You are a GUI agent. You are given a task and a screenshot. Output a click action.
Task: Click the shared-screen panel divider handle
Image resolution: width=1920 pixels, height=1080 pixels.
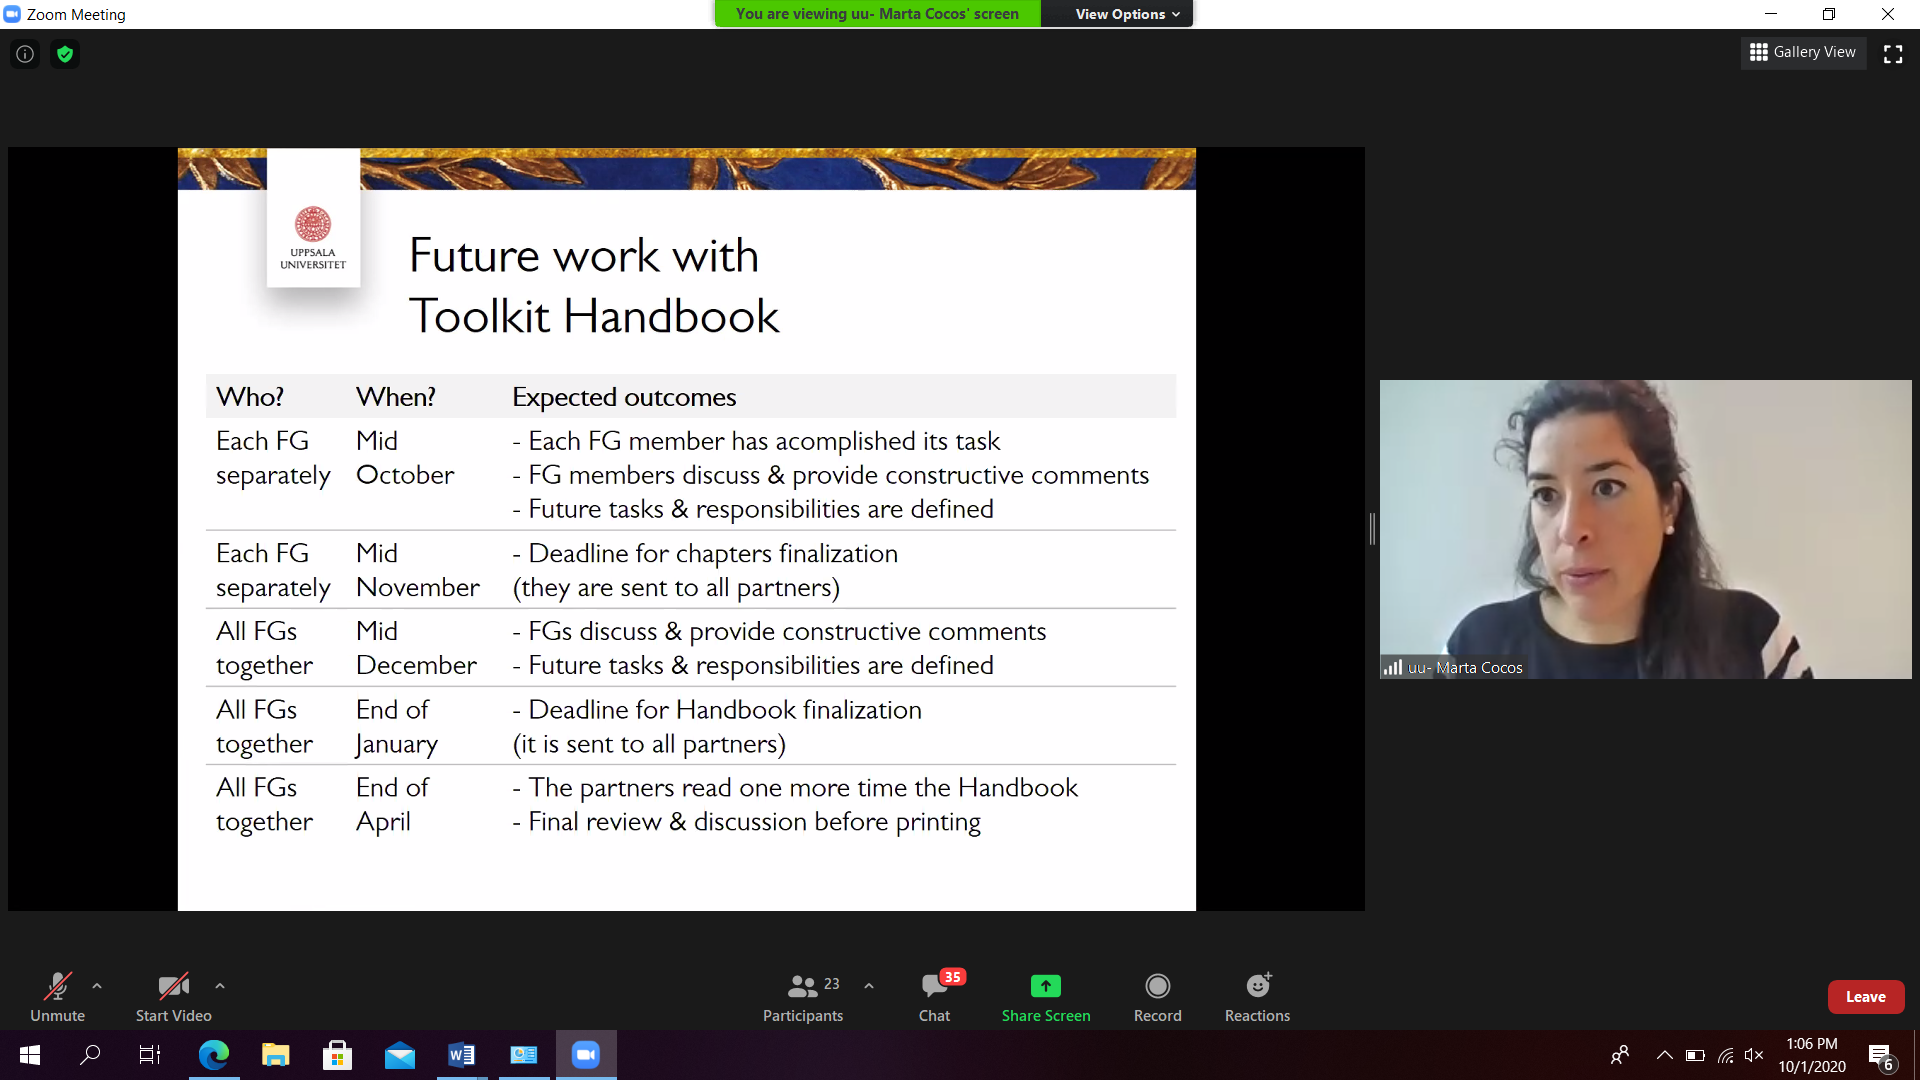(x=1372, y=529)
